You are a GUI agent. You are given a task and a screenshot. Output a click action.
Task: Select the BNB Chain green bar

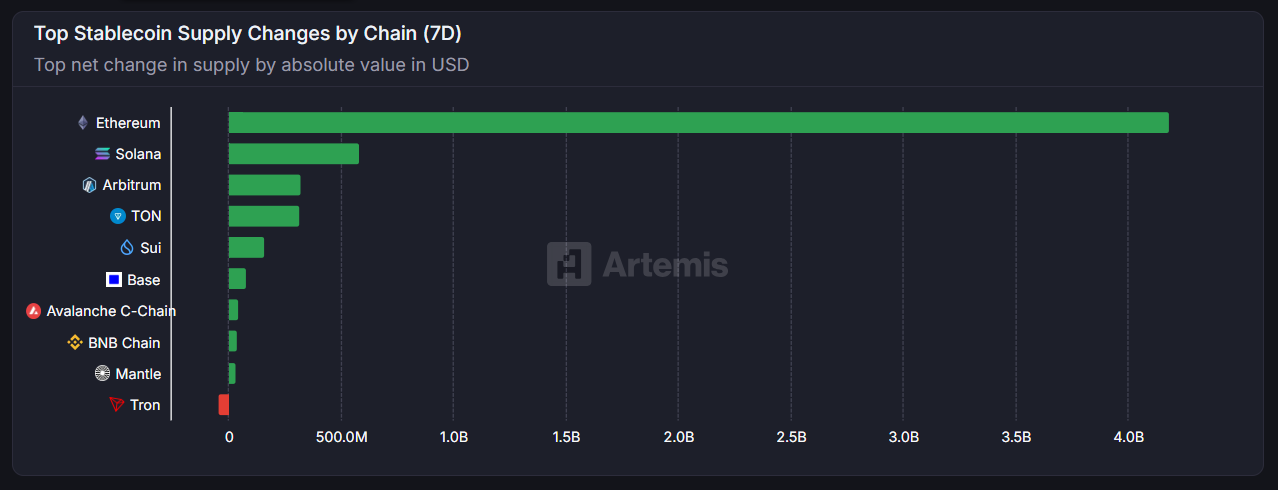tap(233, 342)
